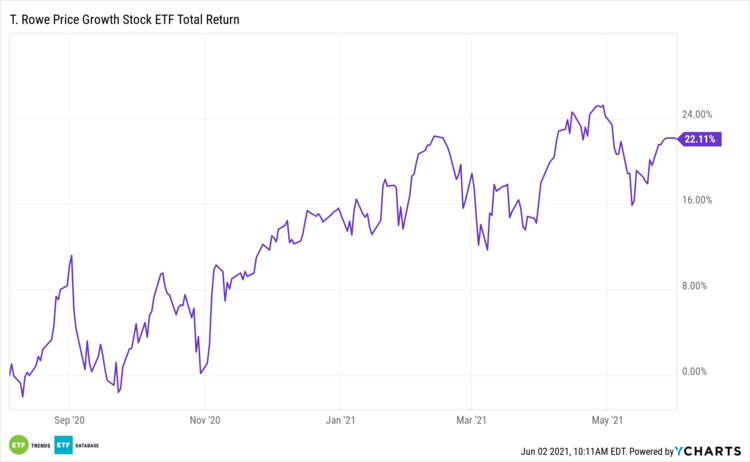Click the green ETF Trends logo
Viewport: 750px width, 462px height.
coord(18,444)
